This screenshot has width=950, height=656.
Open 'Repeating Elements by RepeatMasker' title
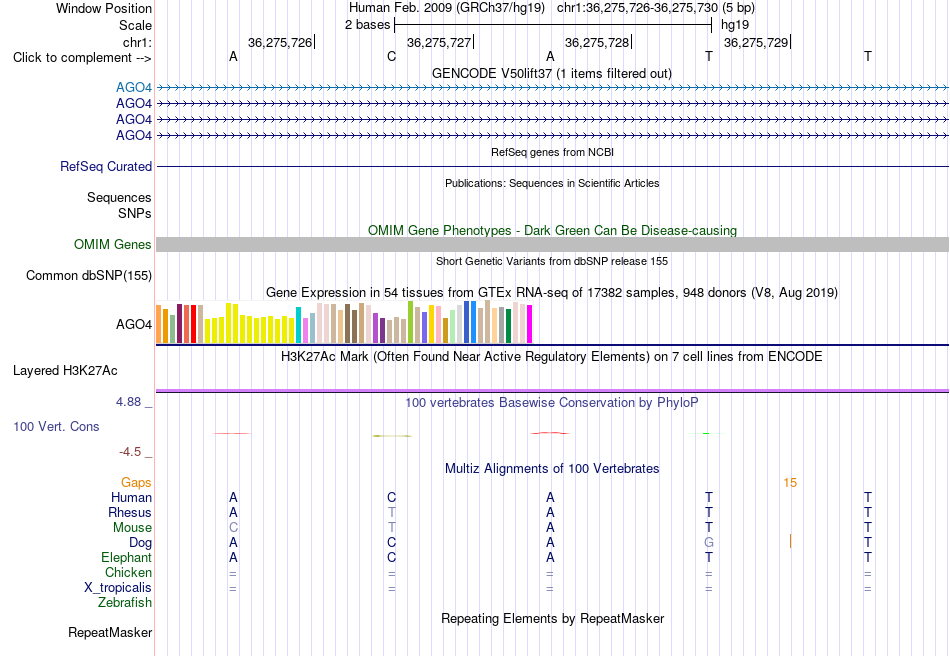coord(553,618)
